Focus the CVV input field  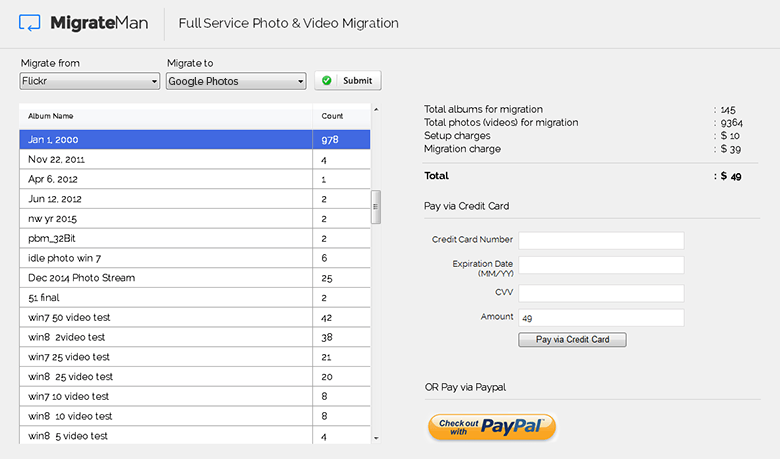601,293
